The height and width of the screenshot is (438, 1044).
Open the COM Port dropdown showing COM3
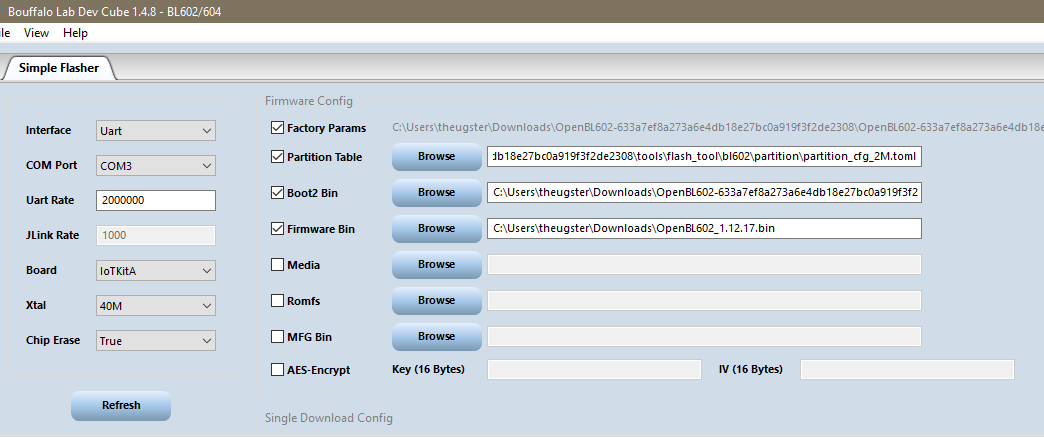pos(156,165)
